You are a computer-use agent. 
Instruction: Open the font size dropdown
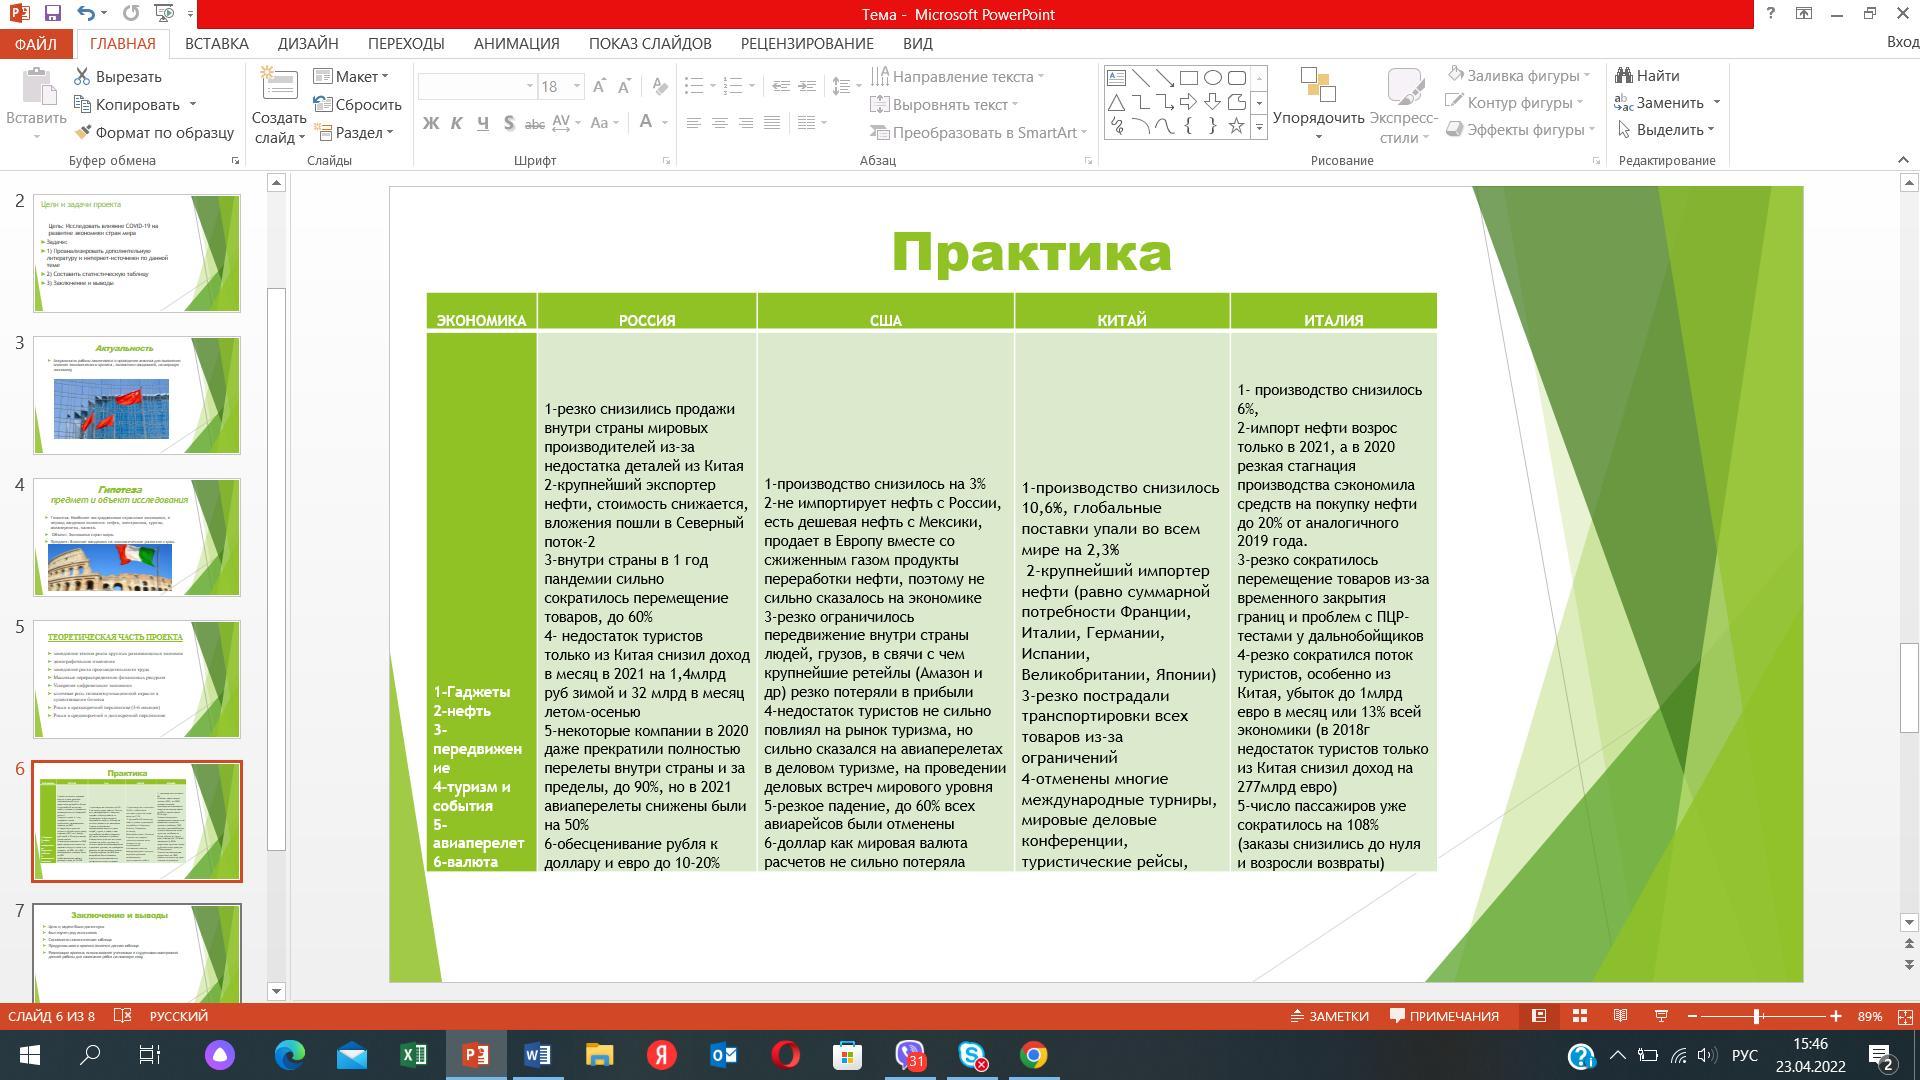577,87
